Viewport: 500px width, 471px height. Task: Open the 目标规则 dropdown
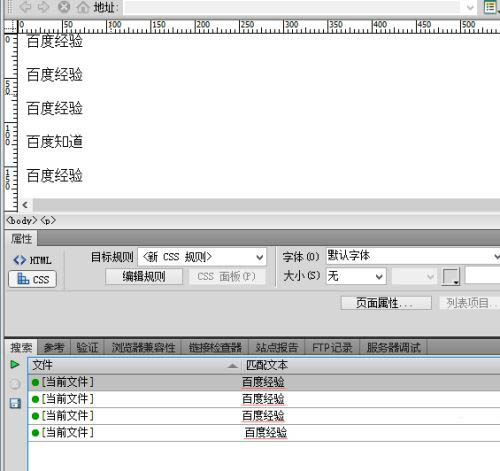pyautogui.click(x=202, y=257)
